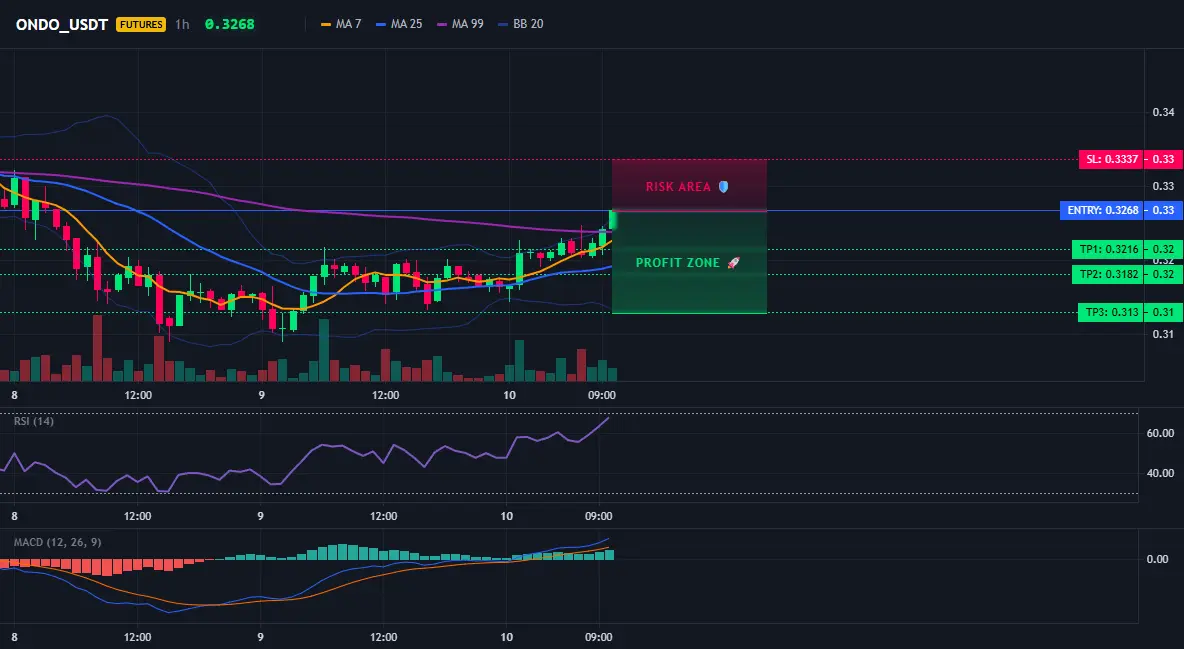Viewport: 1184px width, 649px height.
Task: Open the MACD (12, 26, 9) label
Action: tap(57, 542)
